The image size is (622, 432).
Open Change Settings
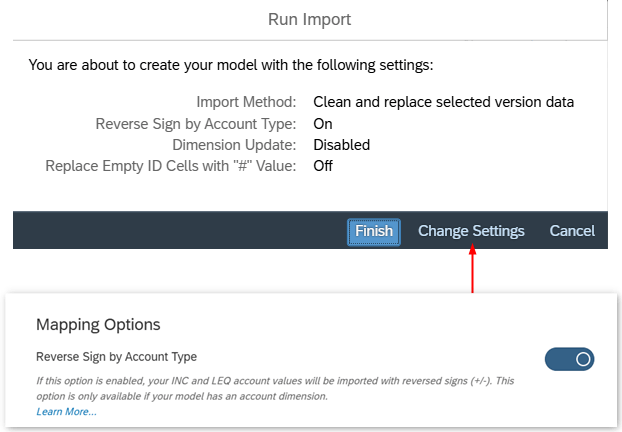(x=471, y=231)
